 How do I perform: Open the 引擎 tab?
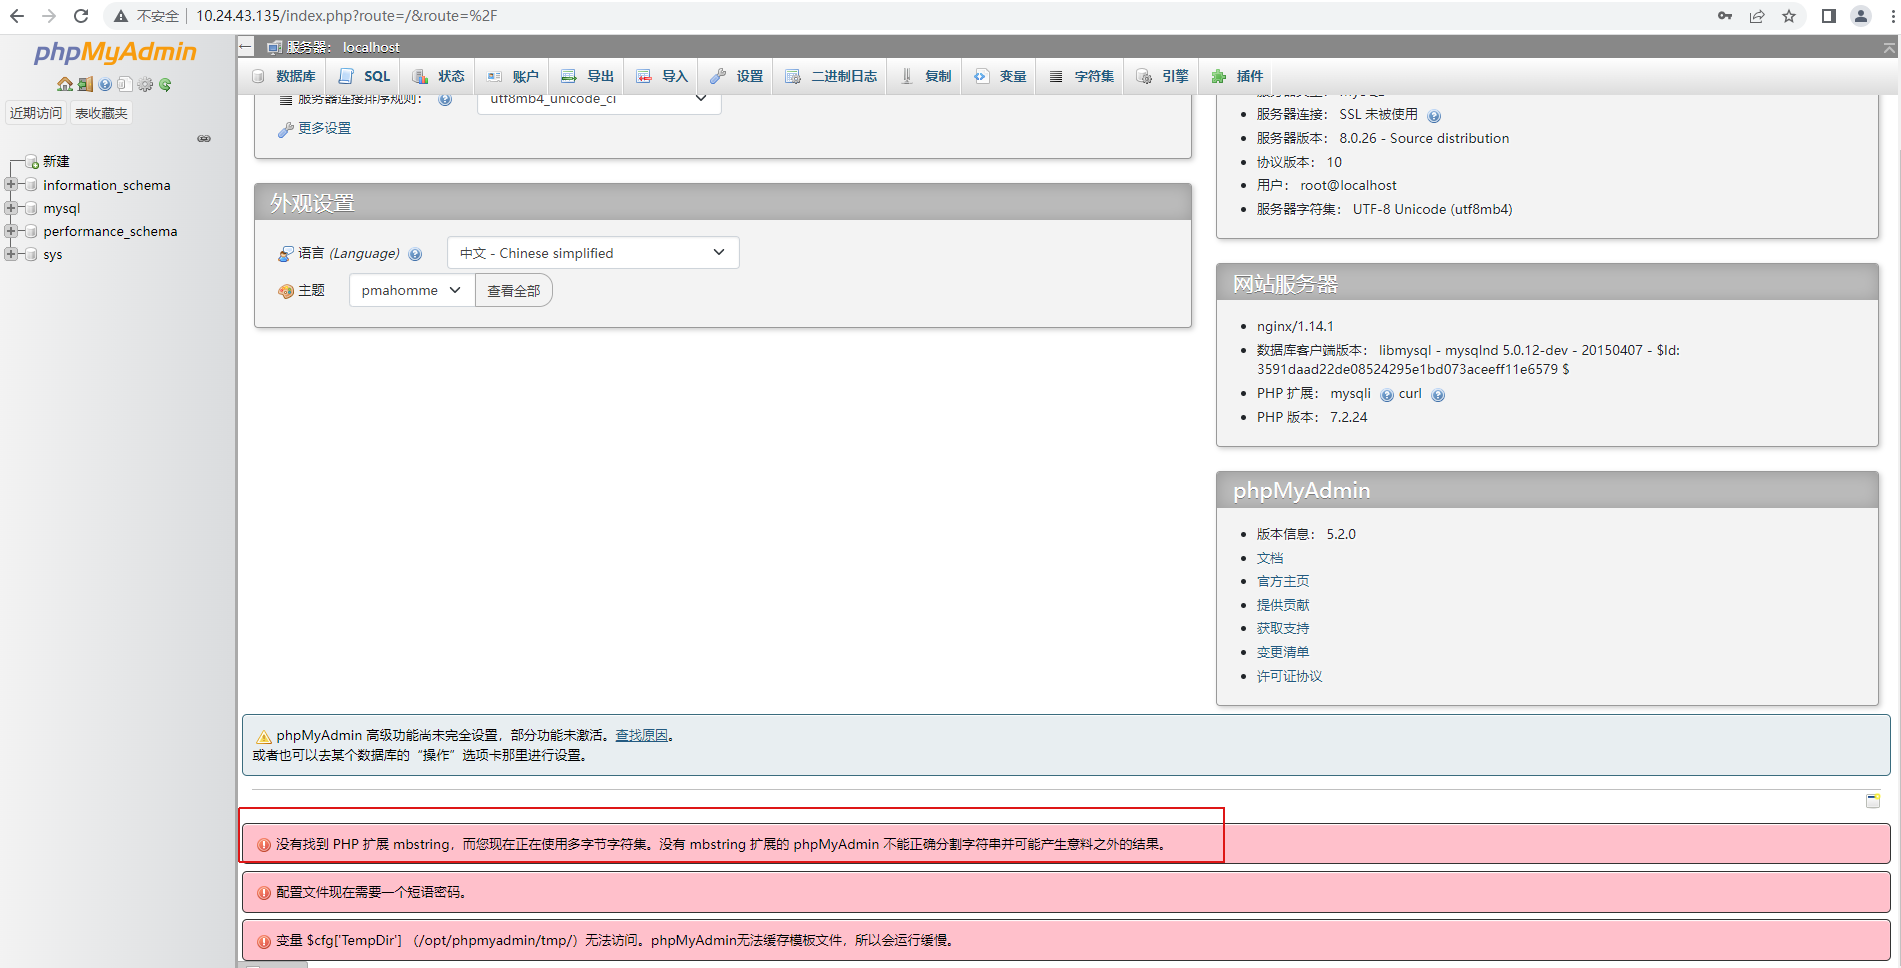pyautogui.click(x=1163, y=76)
